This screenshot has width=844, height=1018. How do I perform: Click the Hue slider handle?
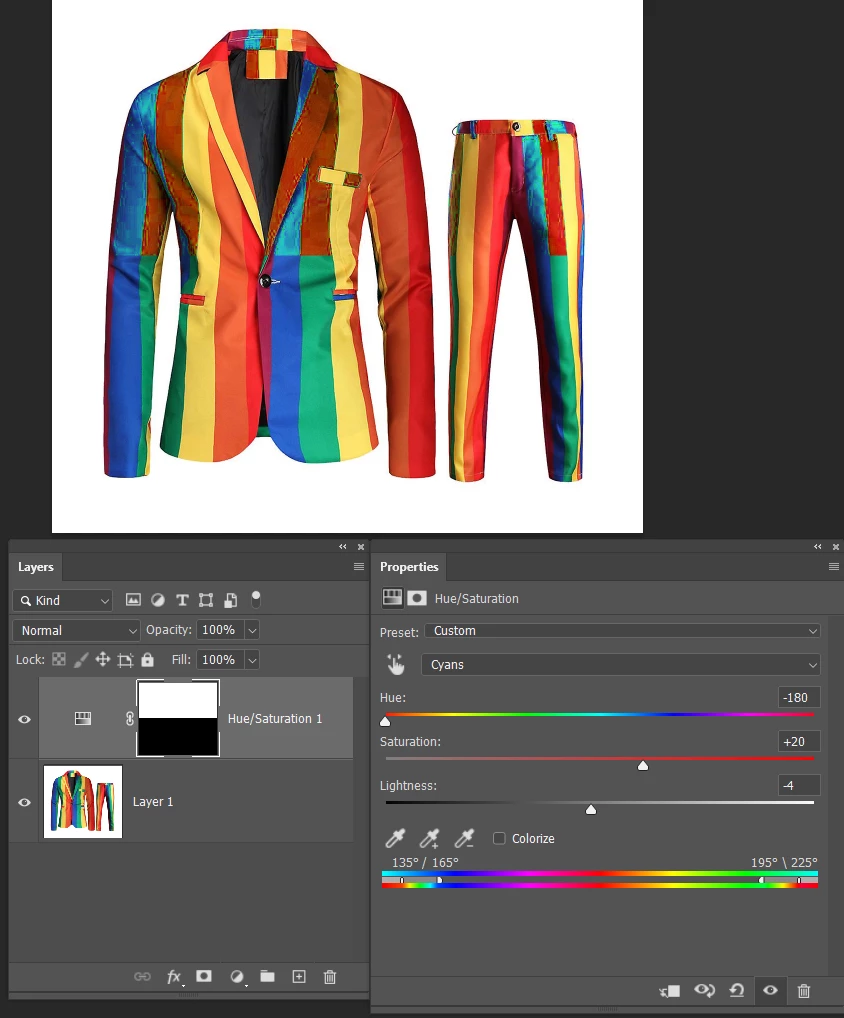pyautogui.click(x=385, y=721)
